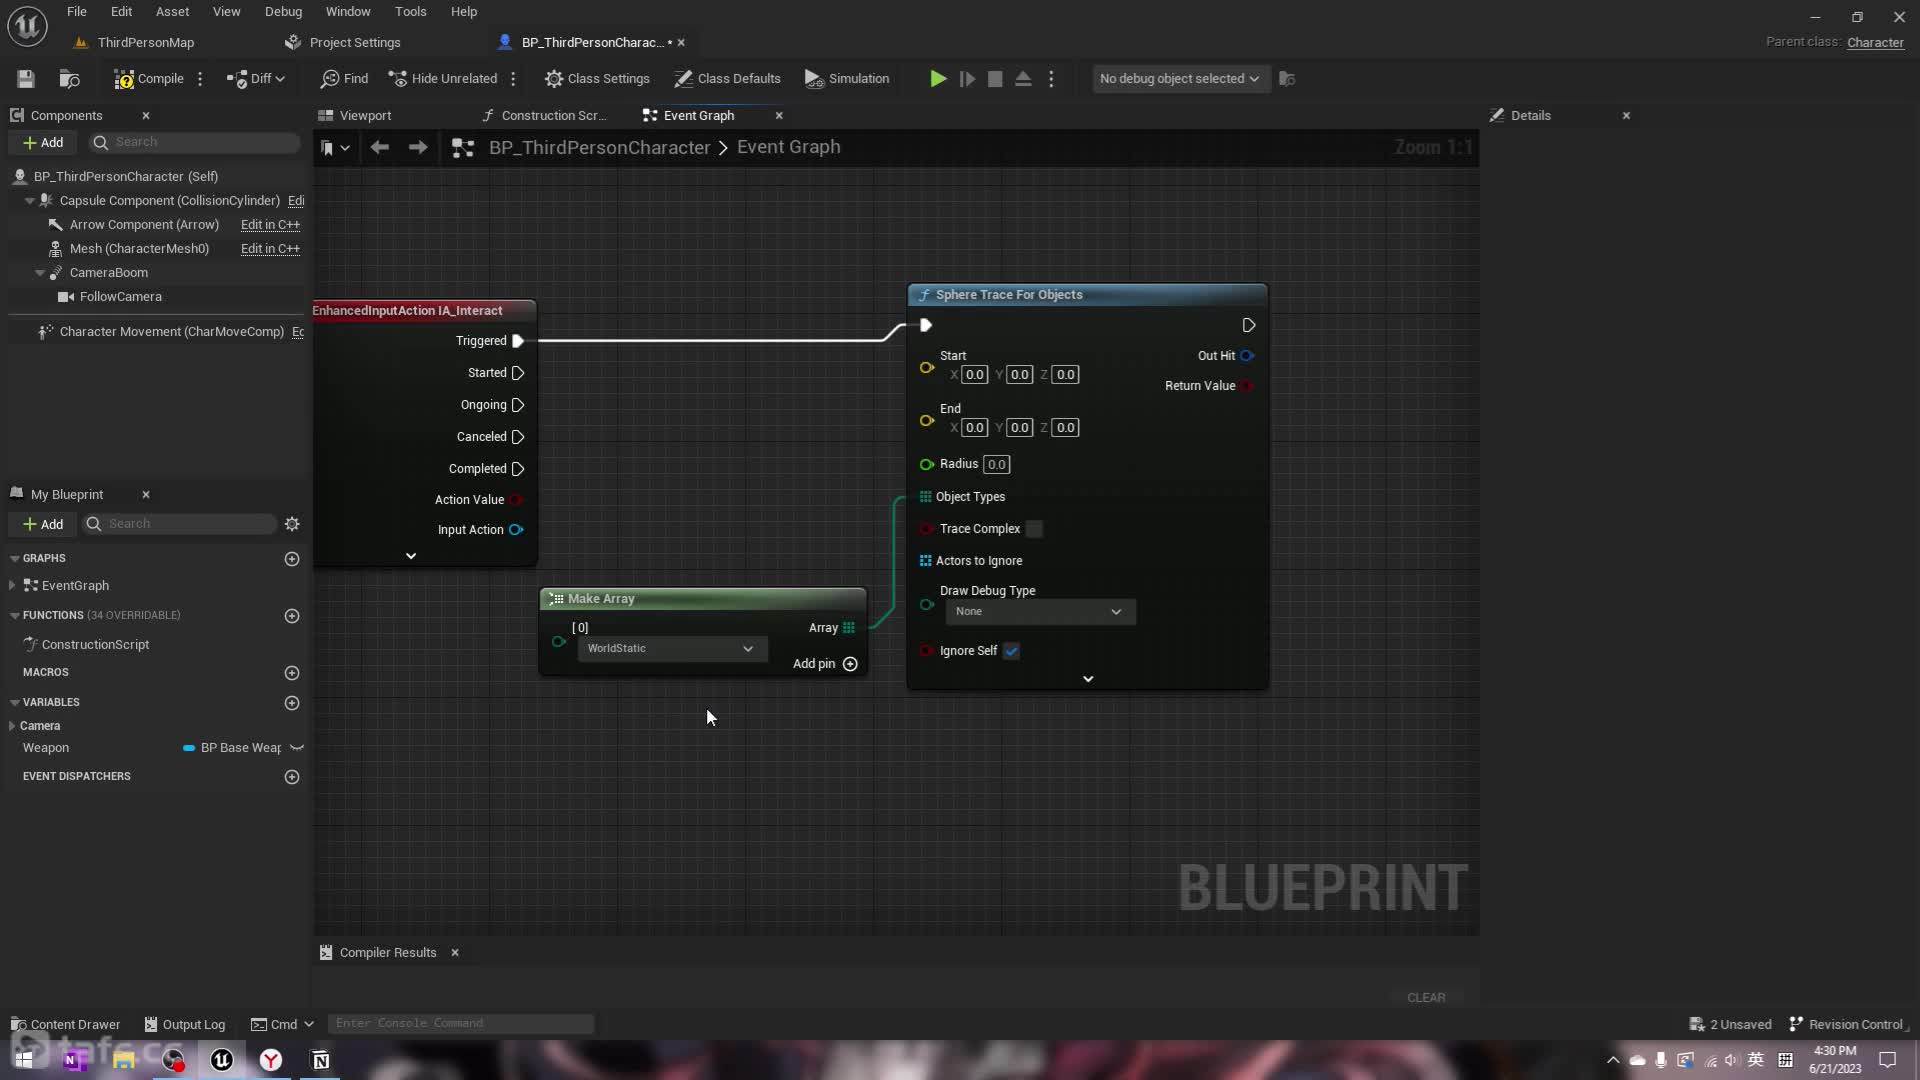Open My Blueprint settings gear
Screen dimensions: 1920x1080
(292, 524)
